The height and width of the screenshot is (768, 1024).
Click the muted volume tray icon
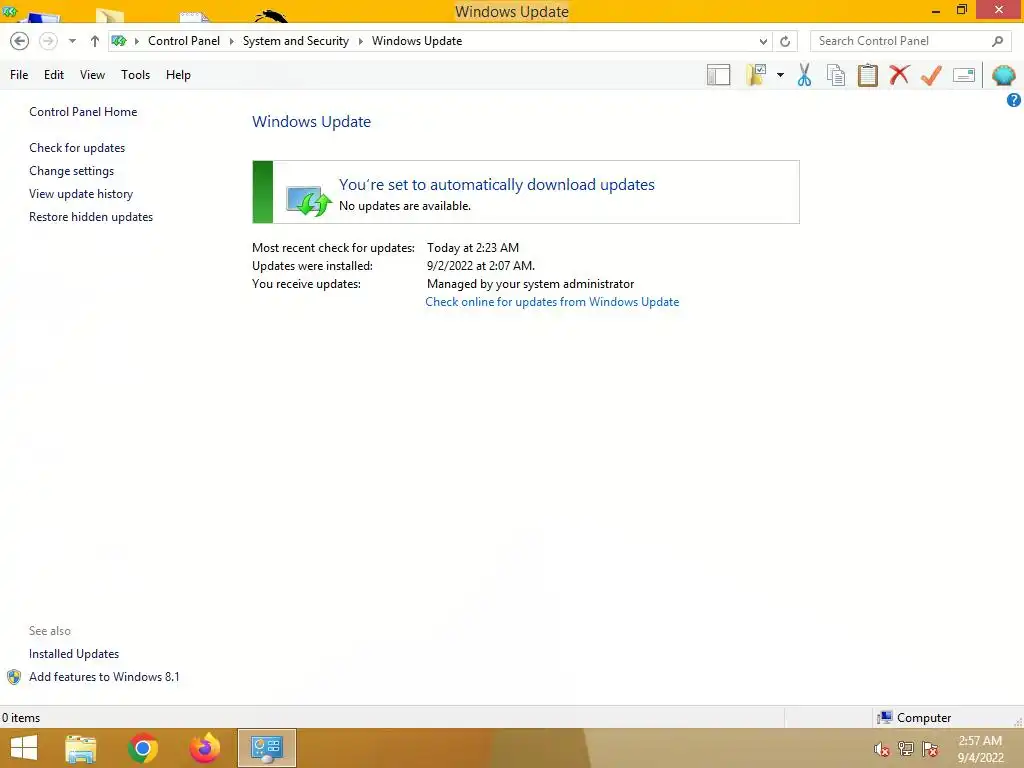[882, 749]
